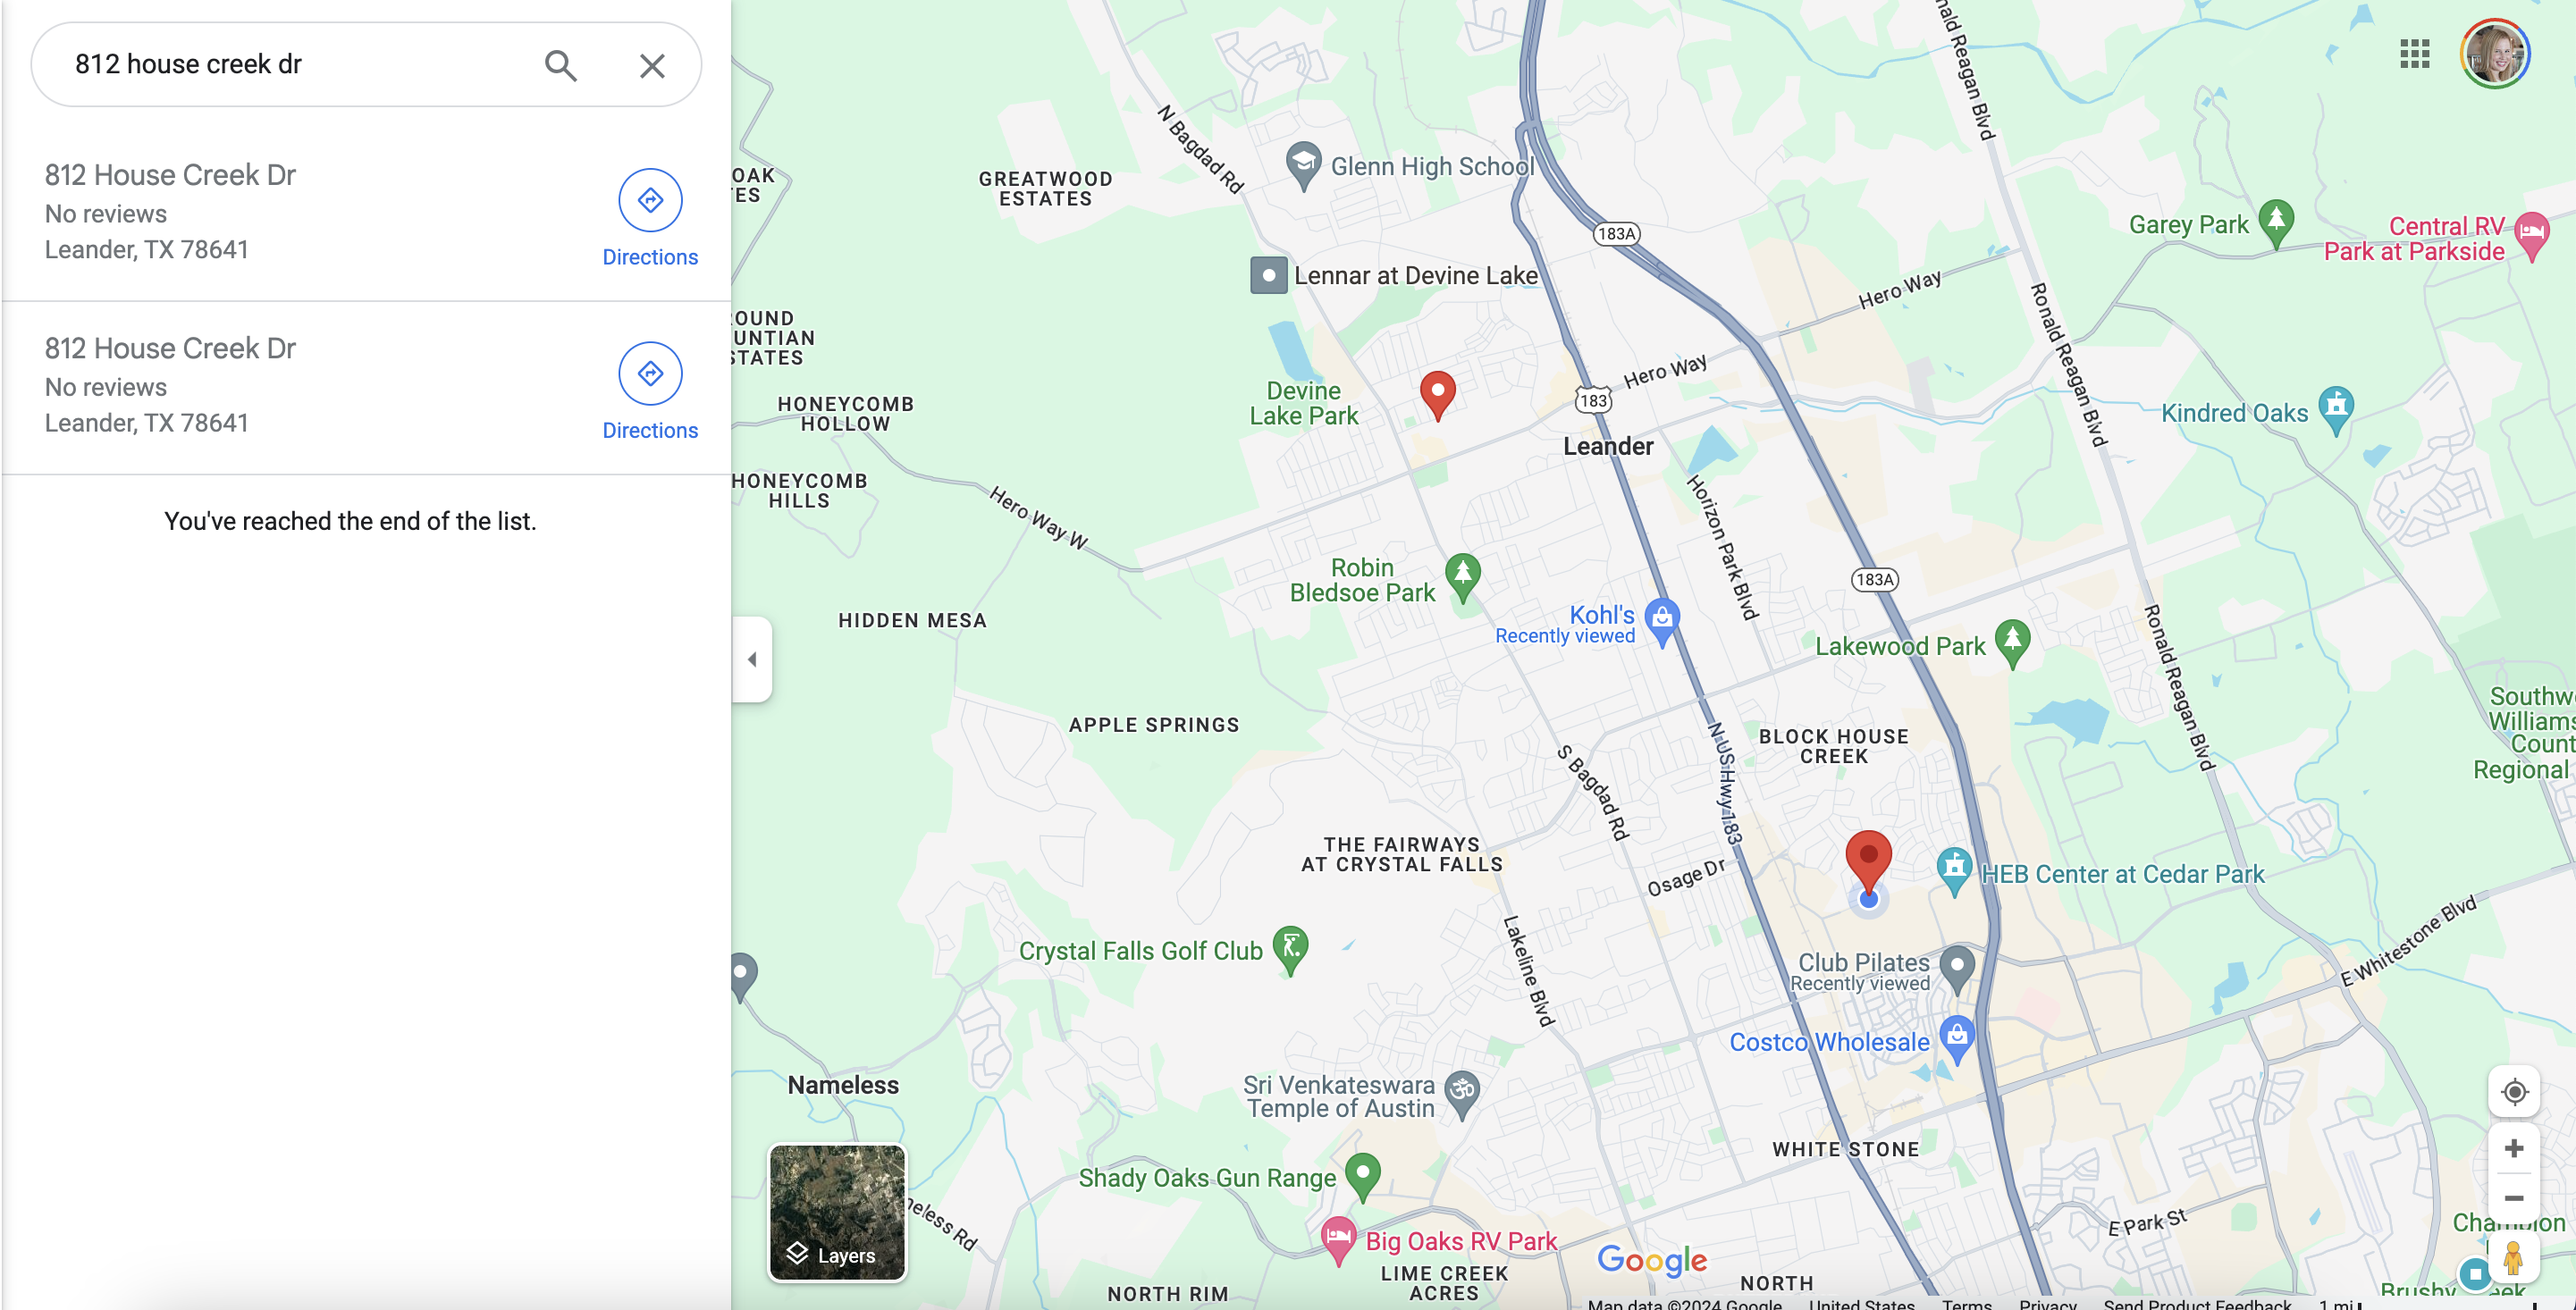
Task: Select the second 812 House Creek Dr result
Action: coord(300,385)
